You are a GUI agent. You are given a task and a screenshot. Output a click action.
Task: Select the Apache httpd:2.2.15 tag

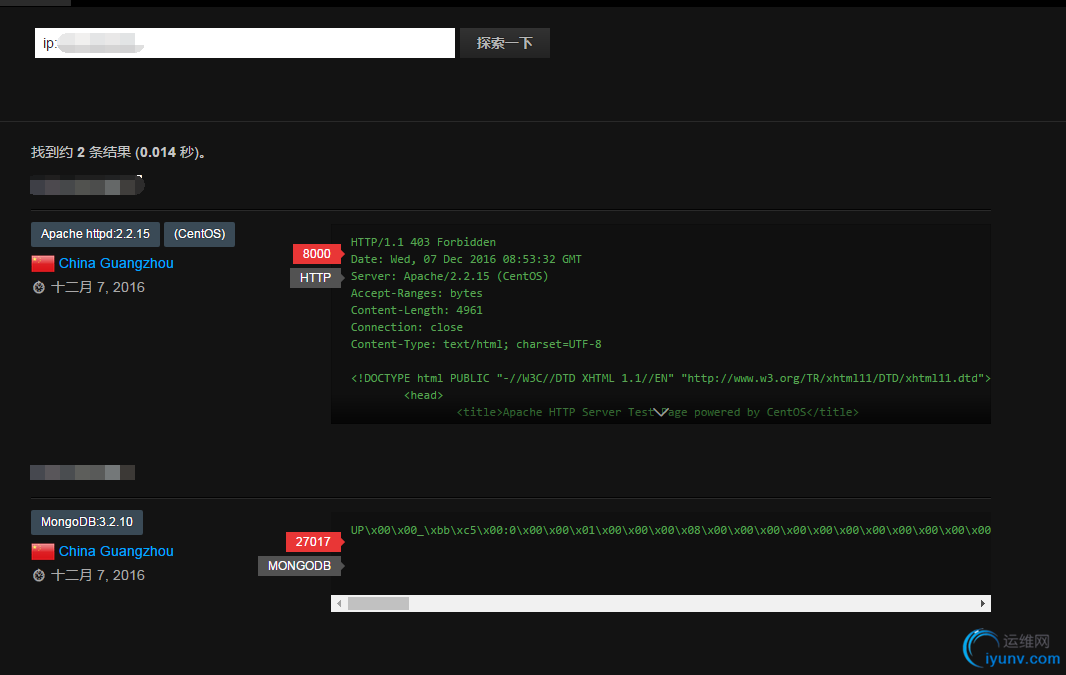[x=95, y=234]
